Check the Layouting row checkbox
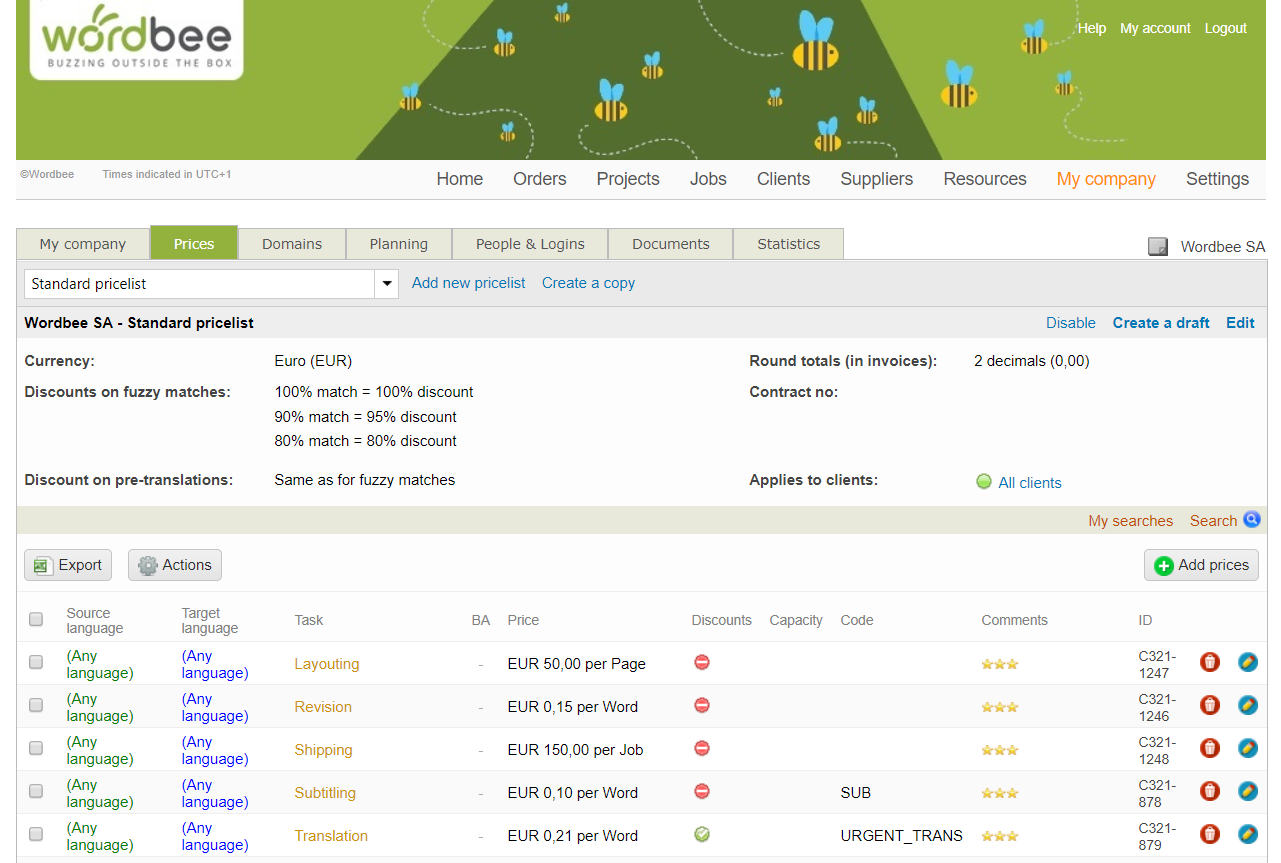The width and height of the screenshot is (1281, 863). tap(36, 662)
